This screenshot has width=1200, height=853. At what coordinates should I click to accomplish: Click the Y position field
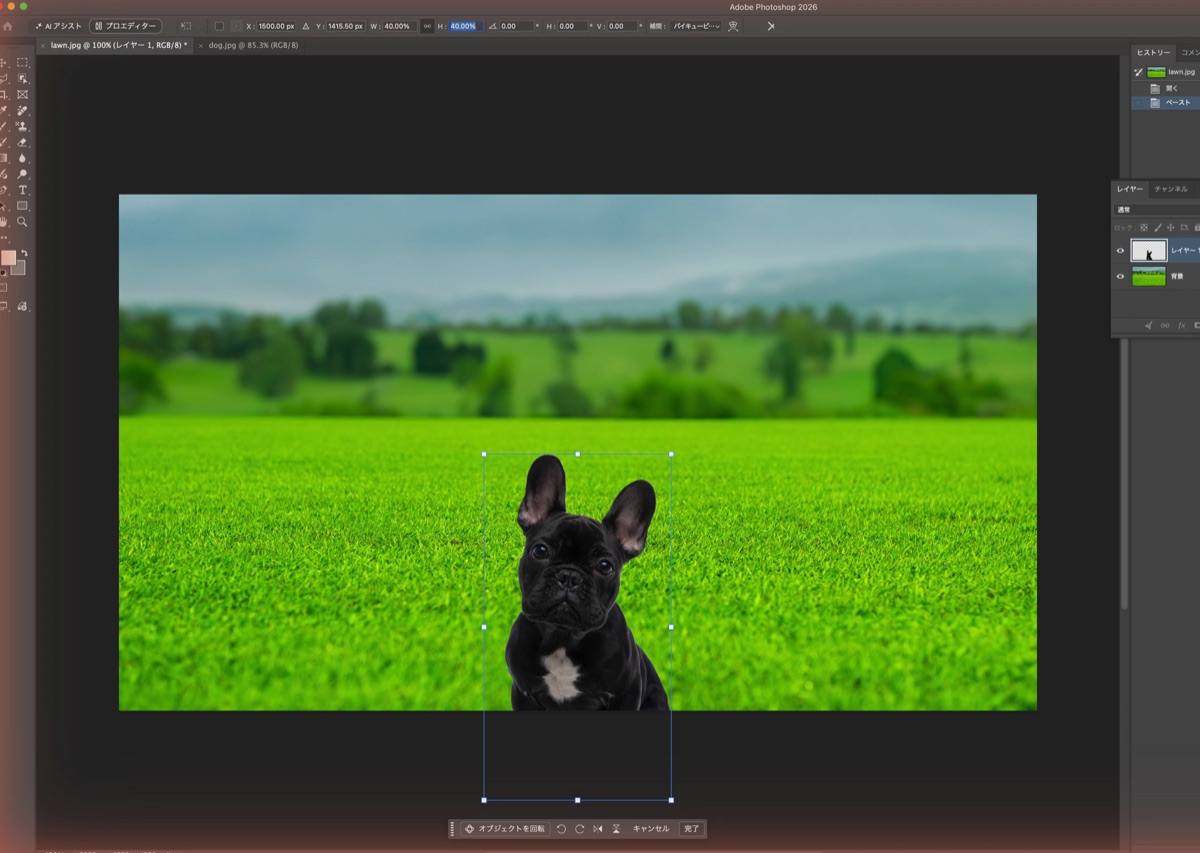point(345,26)
